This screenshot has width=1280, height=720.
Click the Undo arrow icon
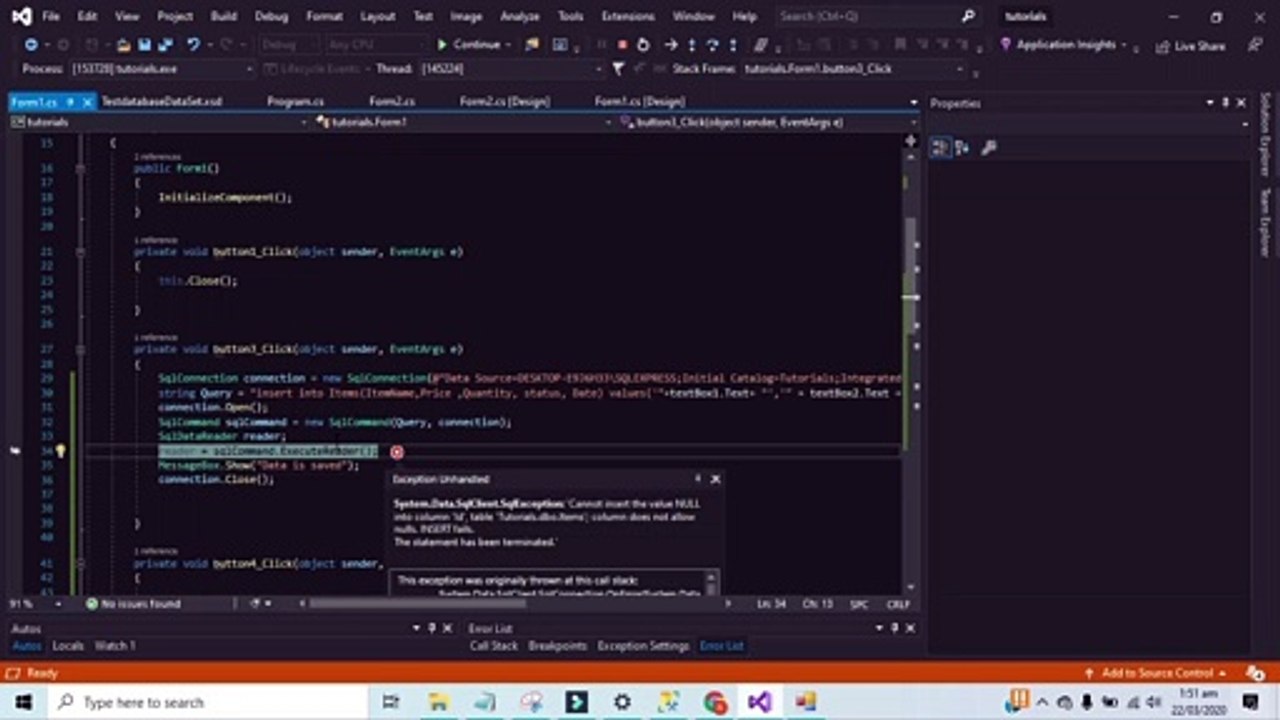click(x=192, y=45)
